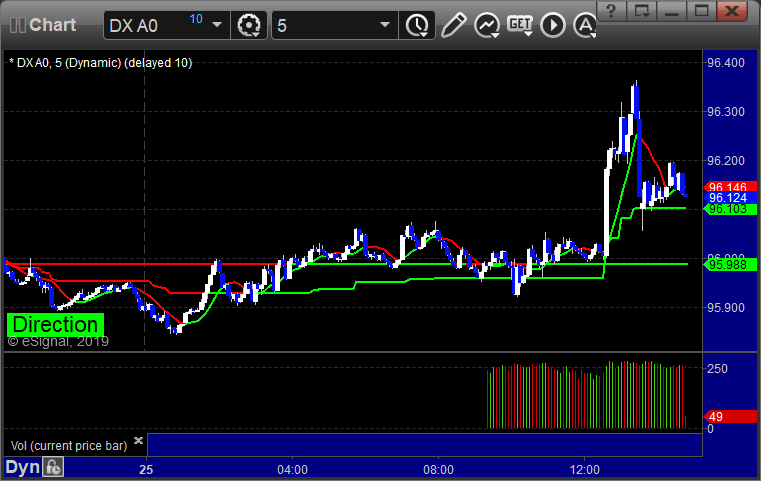Click the blue 96.124 last price marker

point(730,198)
